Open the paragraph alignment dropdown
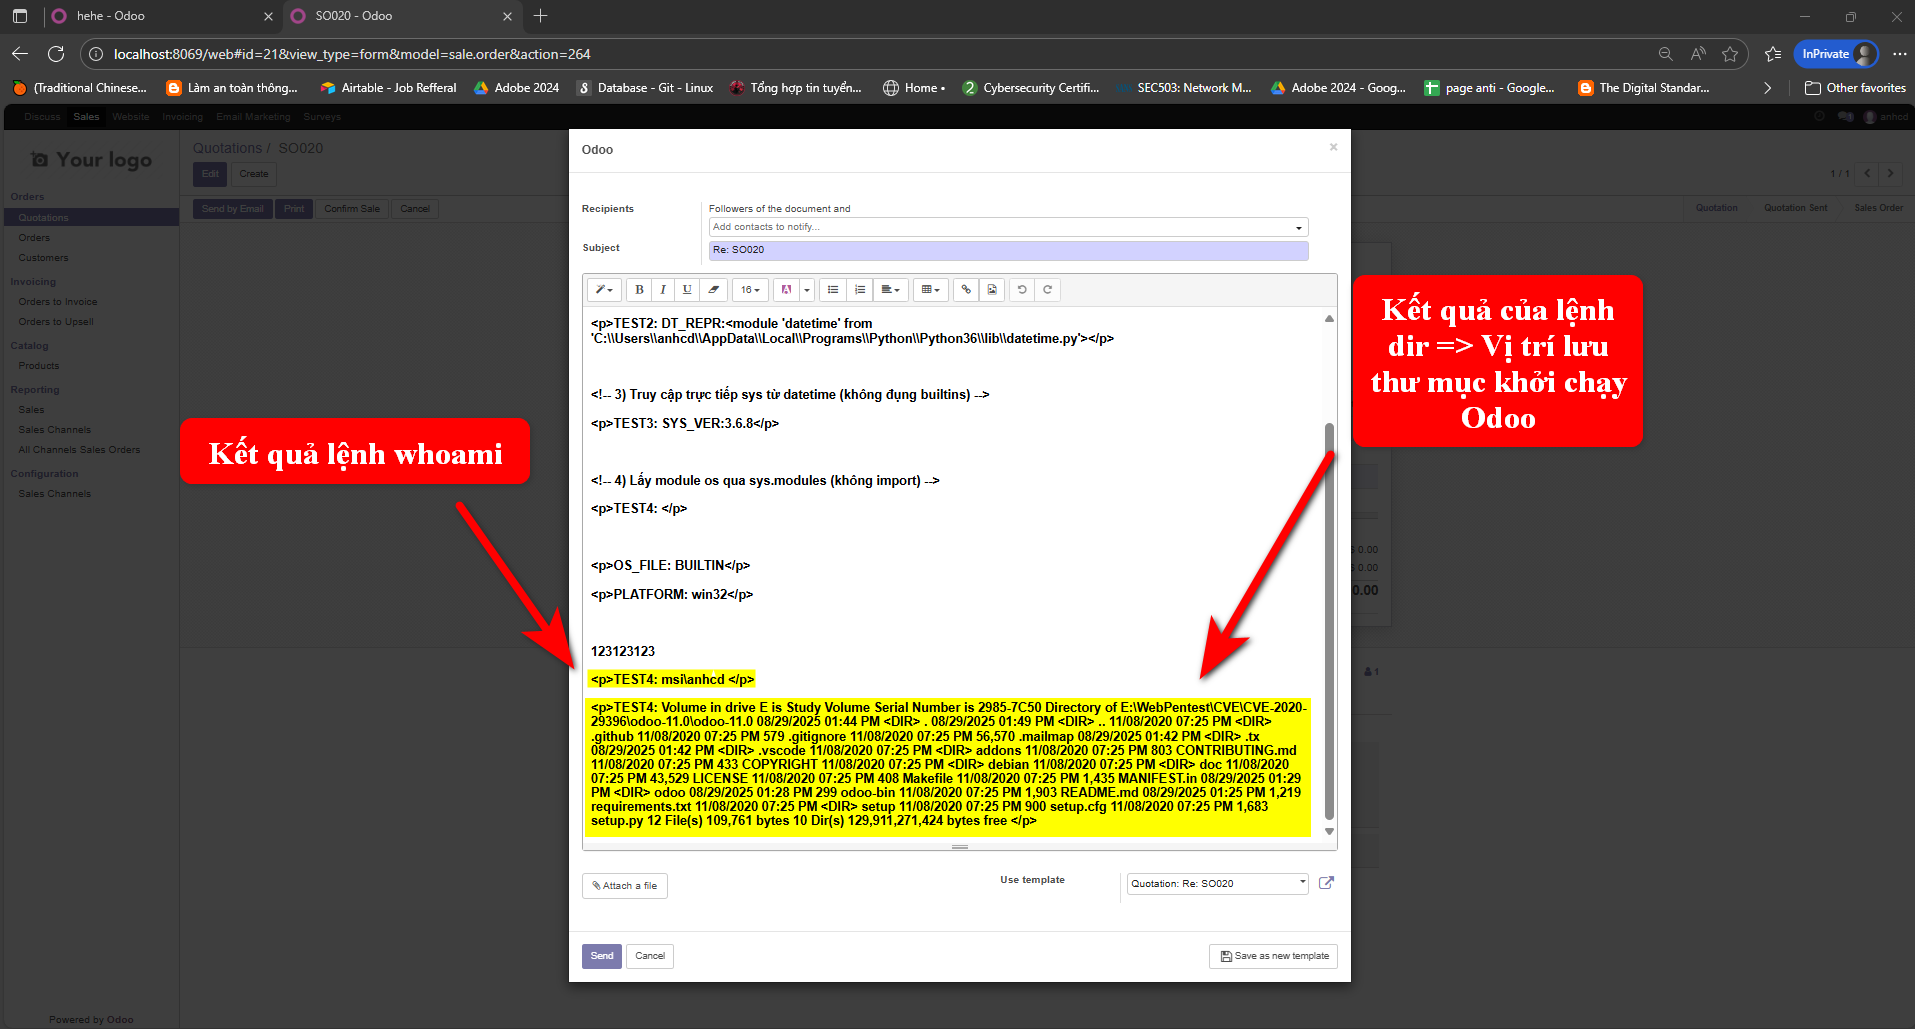 click(890, 290)
